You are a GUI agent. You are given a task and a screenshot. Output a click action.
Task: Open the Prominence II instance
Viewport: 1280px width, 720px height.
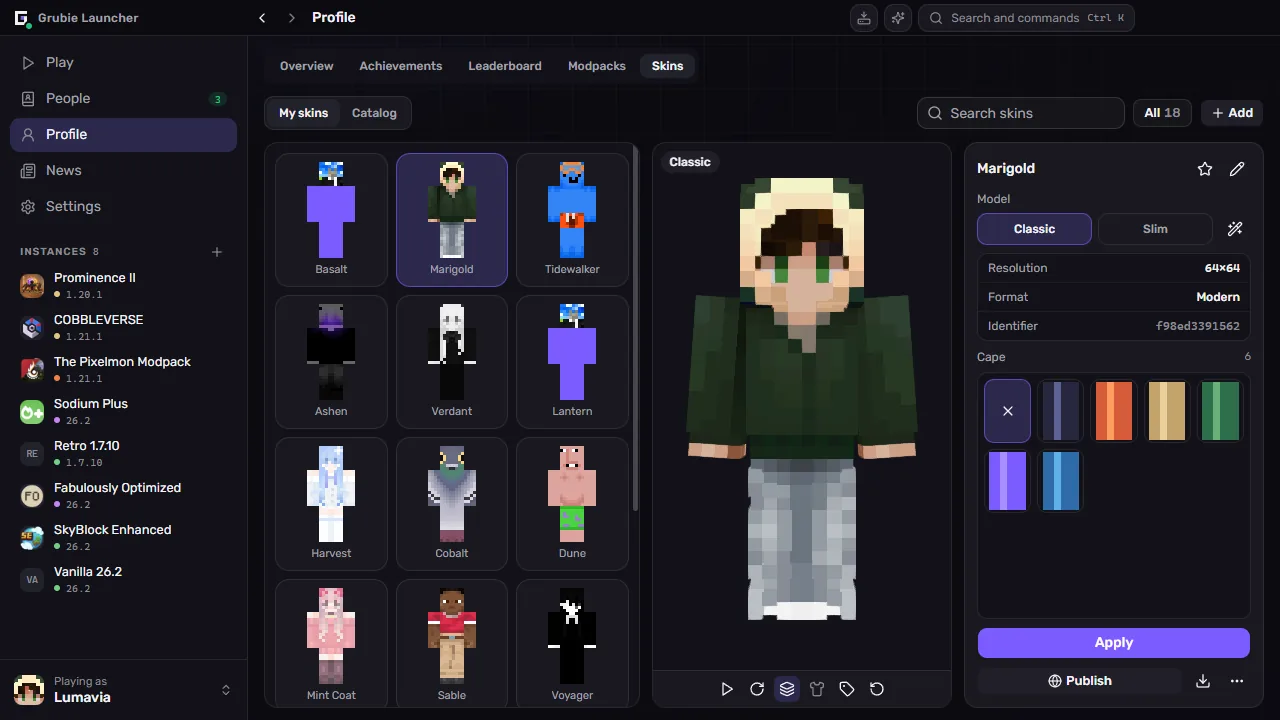(123, 285)
